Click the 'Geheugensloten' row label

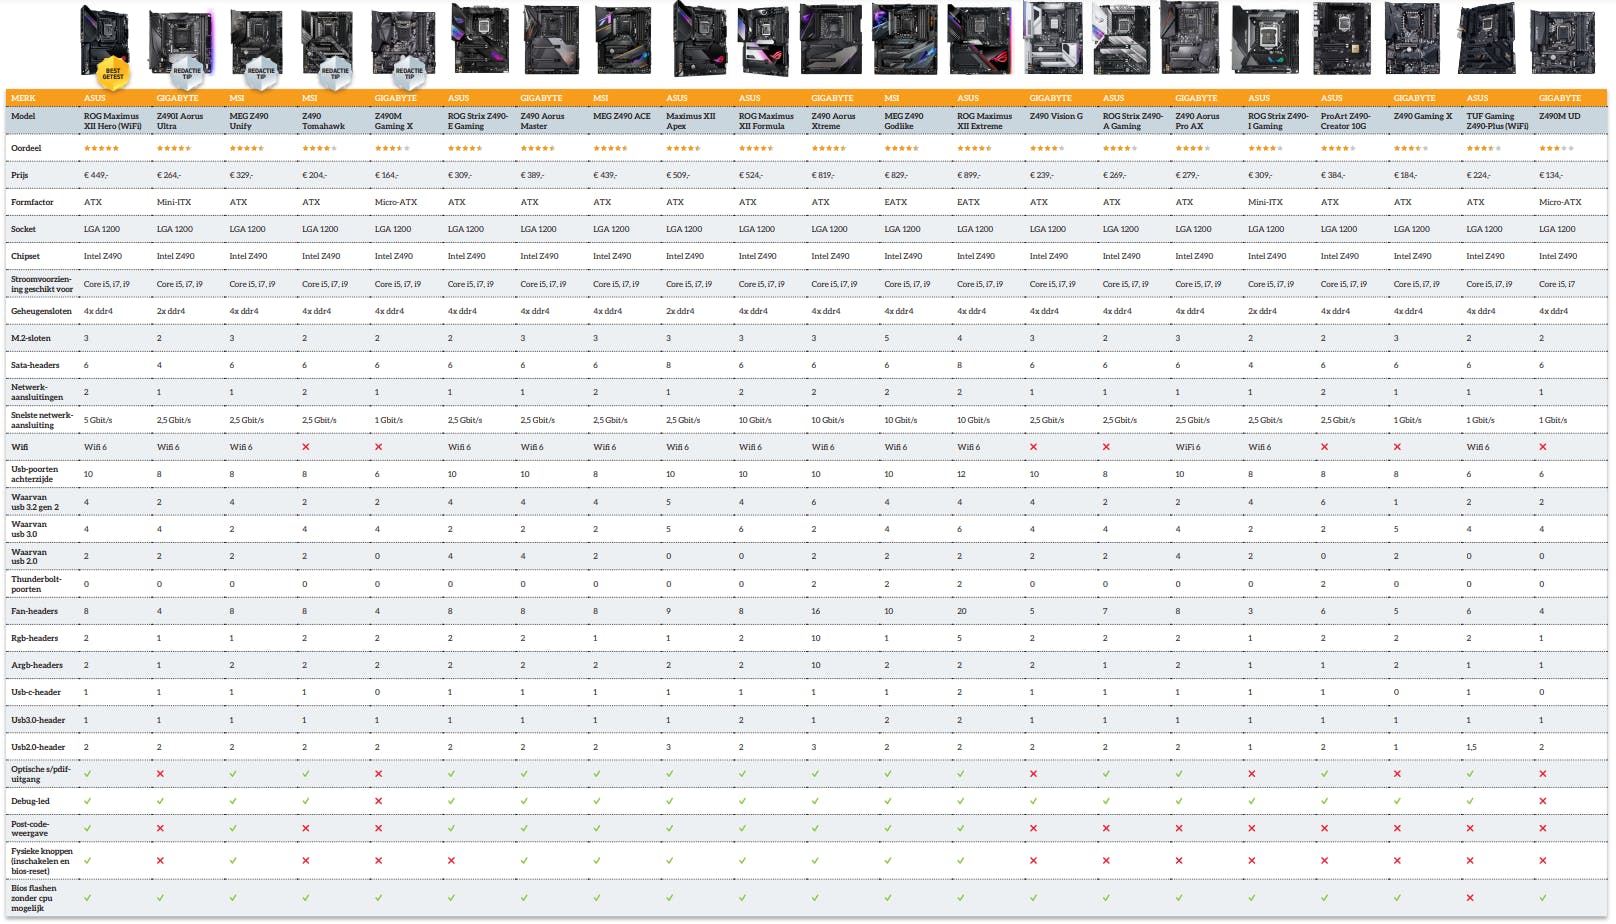click(x=41, y=311)
